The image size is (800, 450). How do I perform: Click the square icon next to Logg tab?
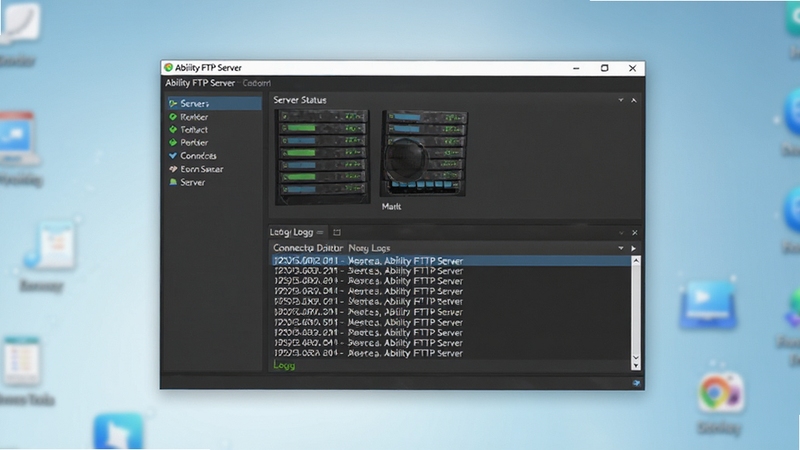337,232
